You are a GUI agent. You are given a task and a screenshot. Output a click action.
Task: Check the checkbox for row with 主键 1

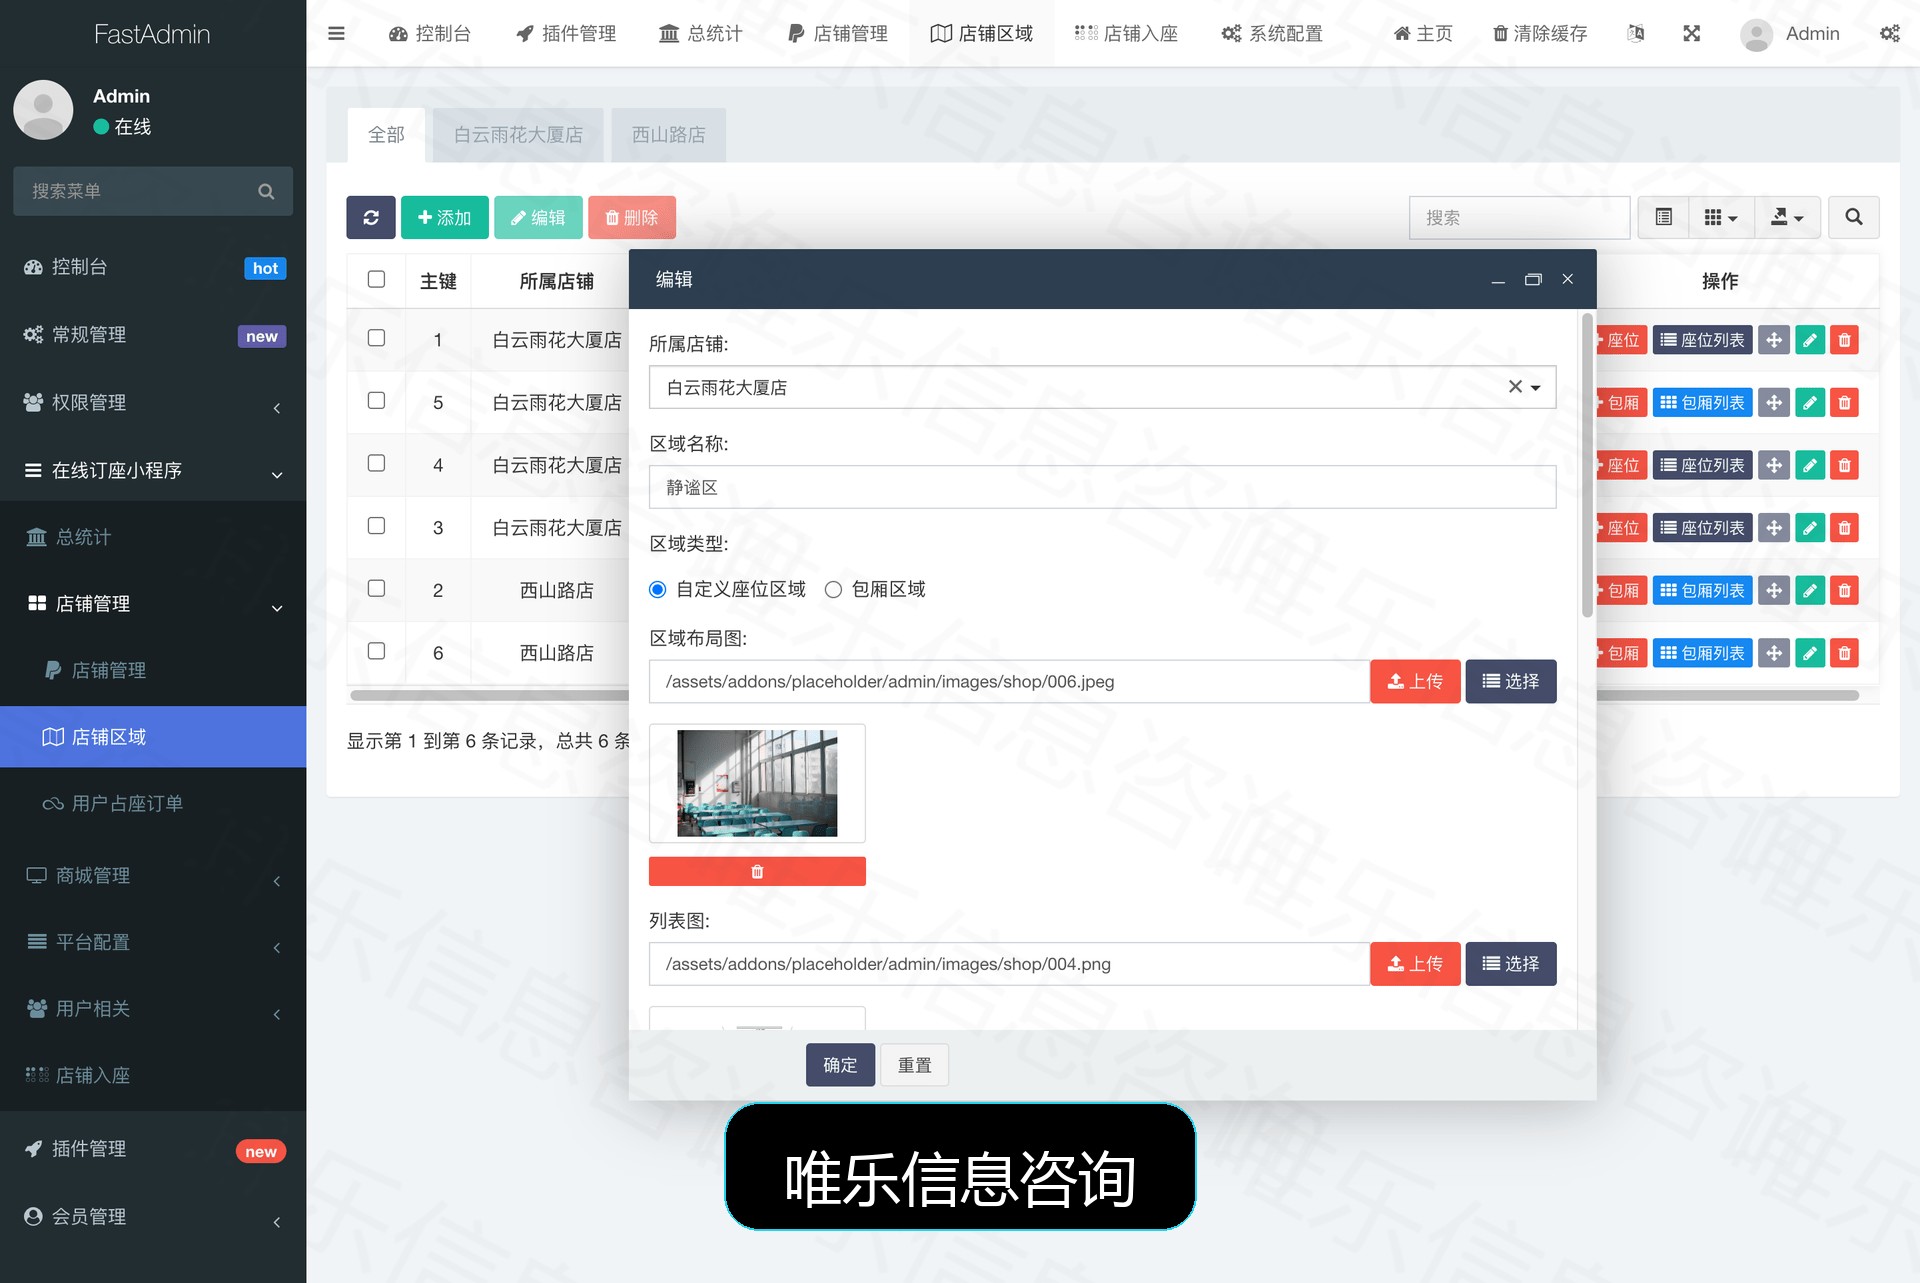tap(376, 338)
